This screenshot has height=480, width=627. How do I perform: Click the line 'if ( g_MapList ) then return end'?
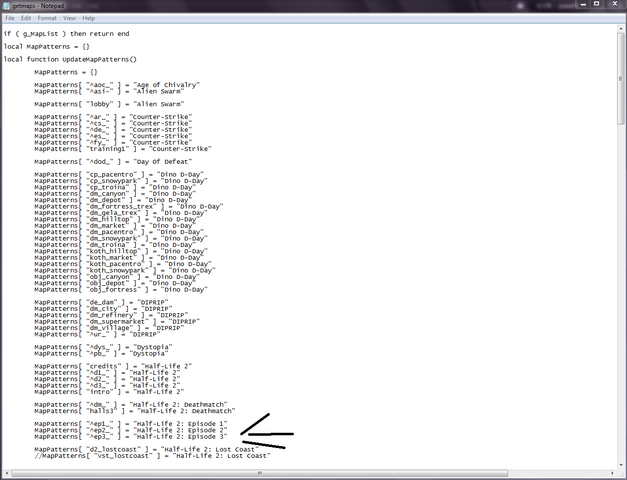click(66, 34)
